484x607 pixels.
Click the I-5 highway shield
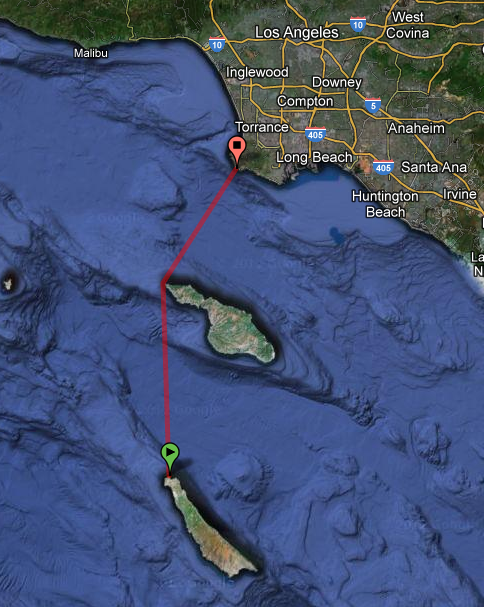pyautogui.click(x=373, y=105)
